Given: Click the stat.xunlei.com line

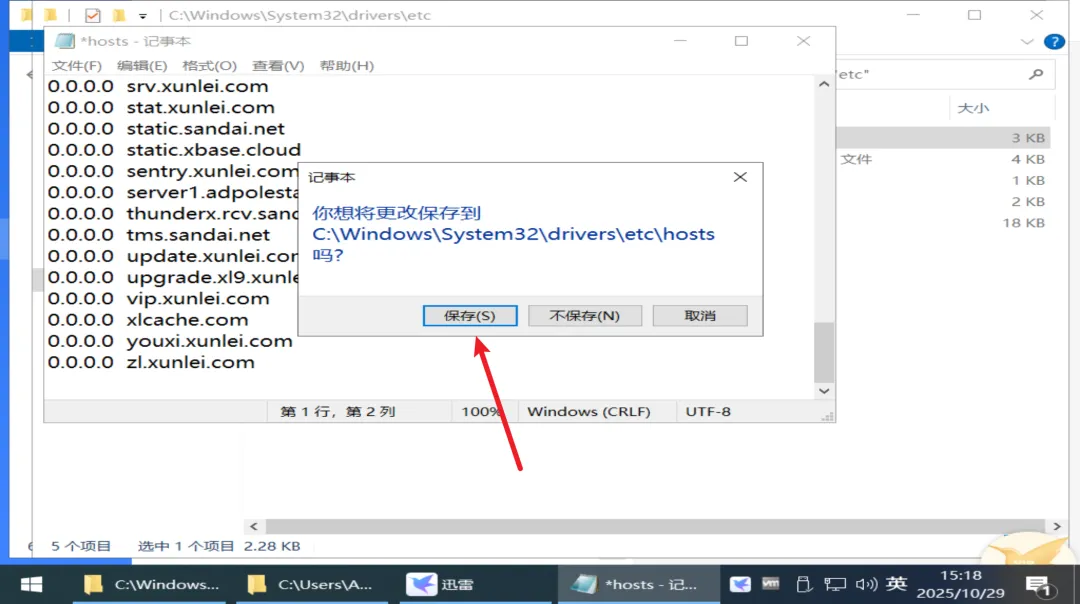Looking at the screenshot, I should [x=161, y=107].
